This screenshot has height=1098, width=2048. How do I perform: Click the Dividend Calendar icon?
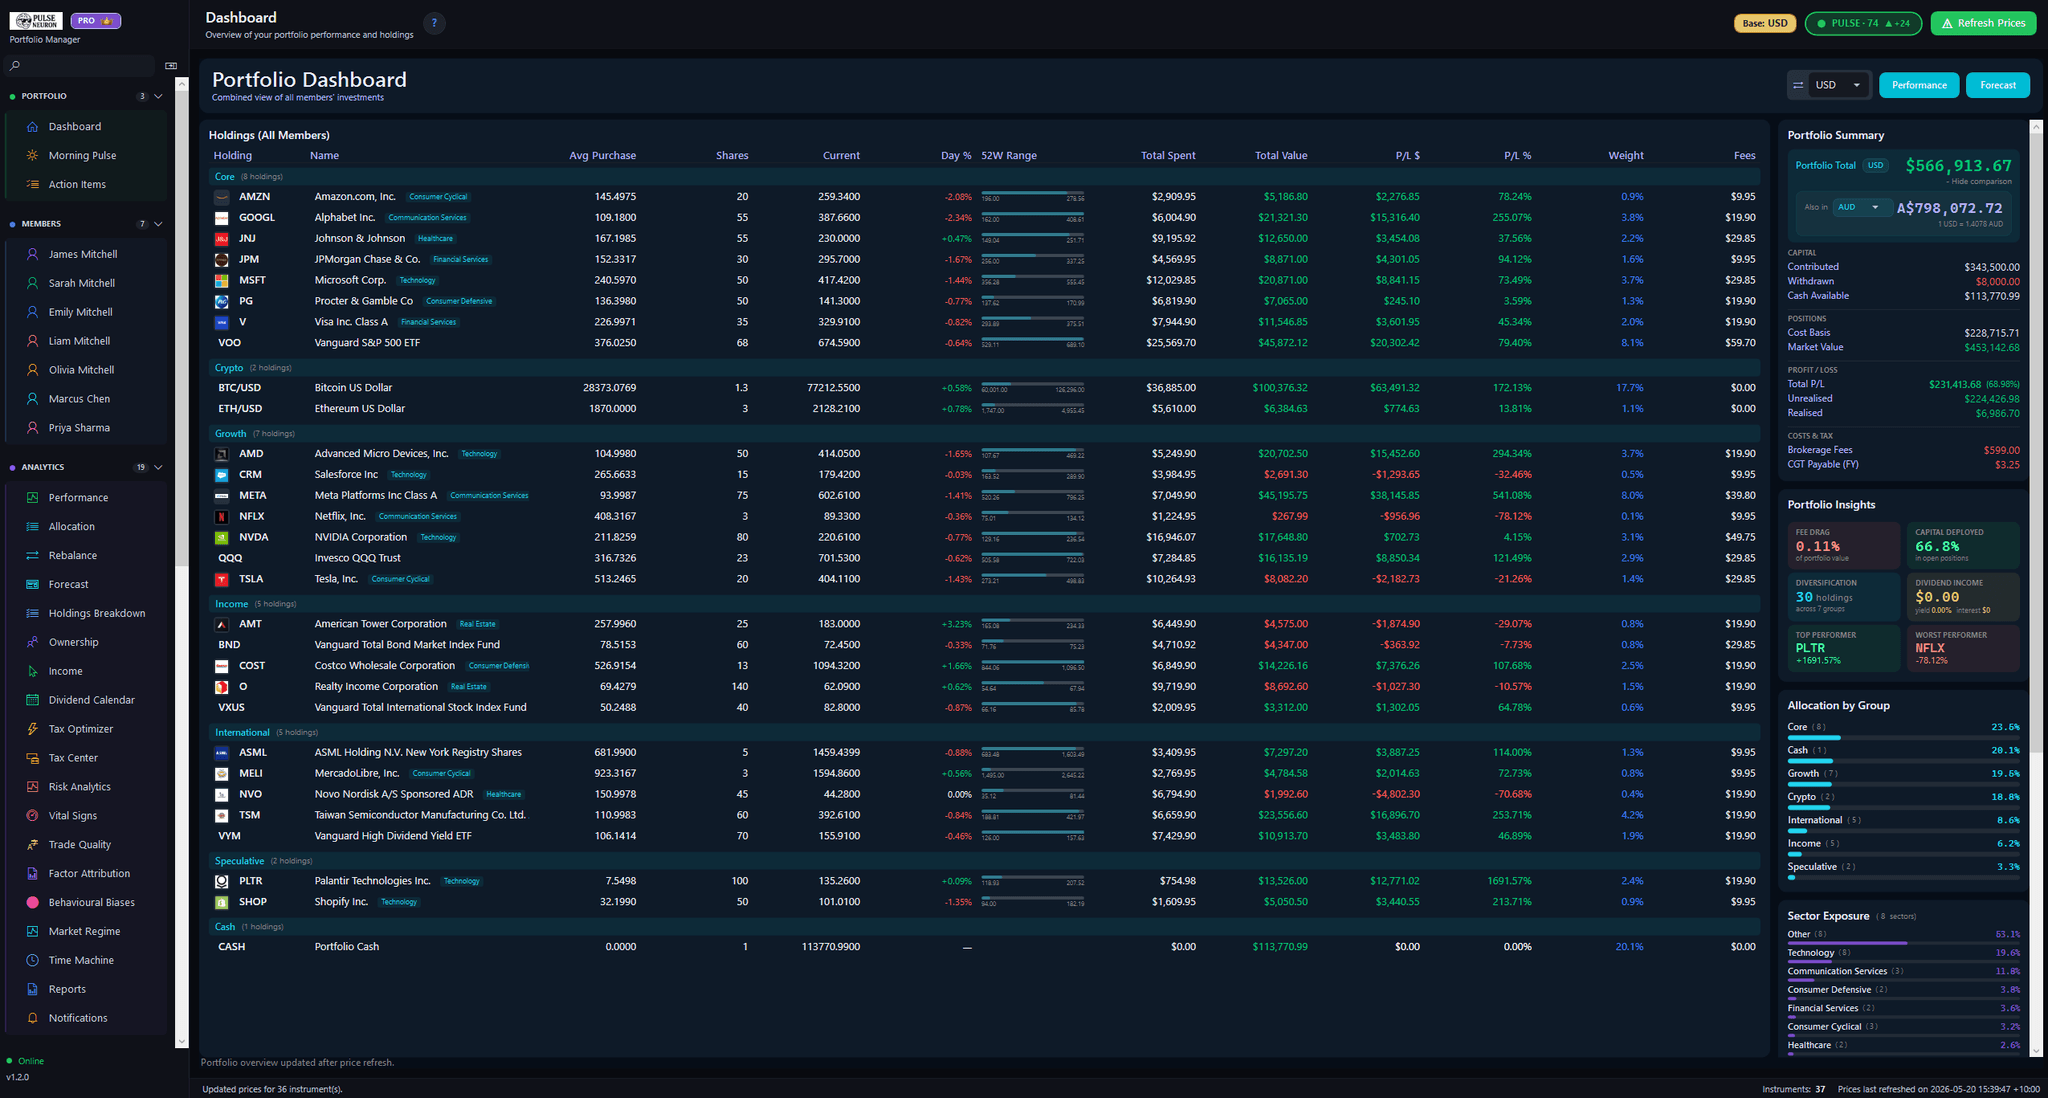click(x=32, y=700)
